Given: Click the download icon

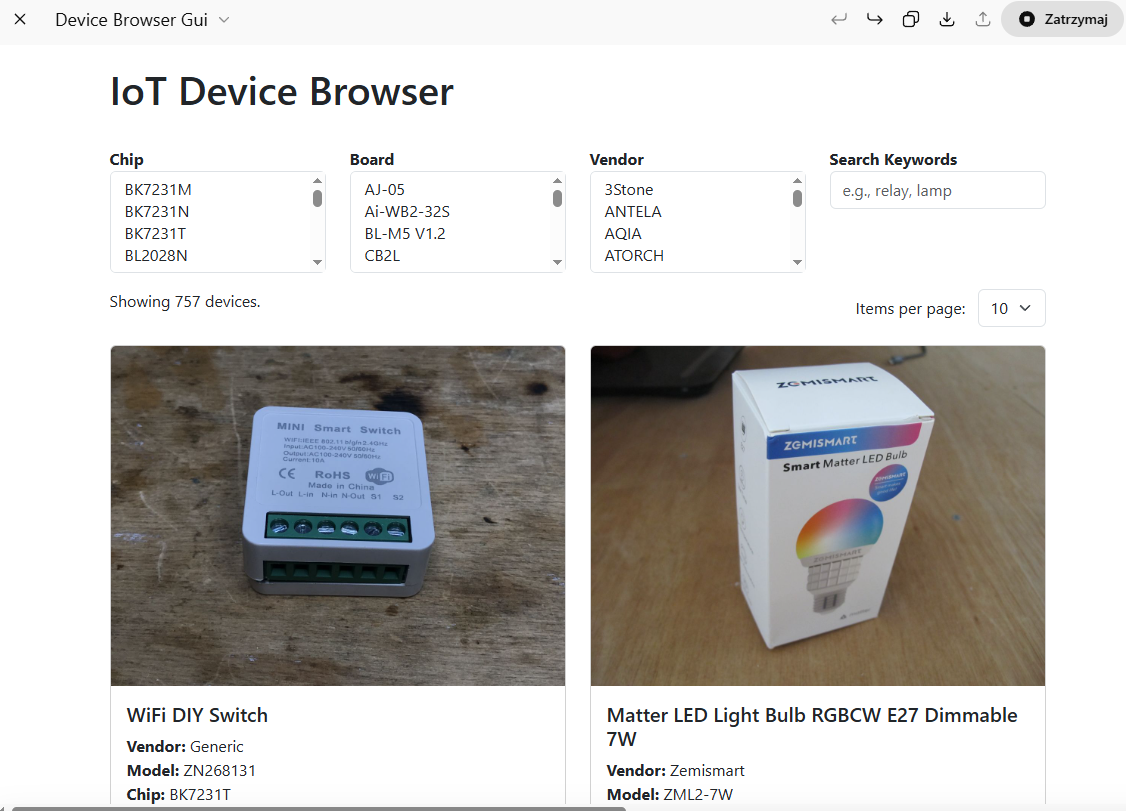Looking at the screenshot, I should (947, 19).
